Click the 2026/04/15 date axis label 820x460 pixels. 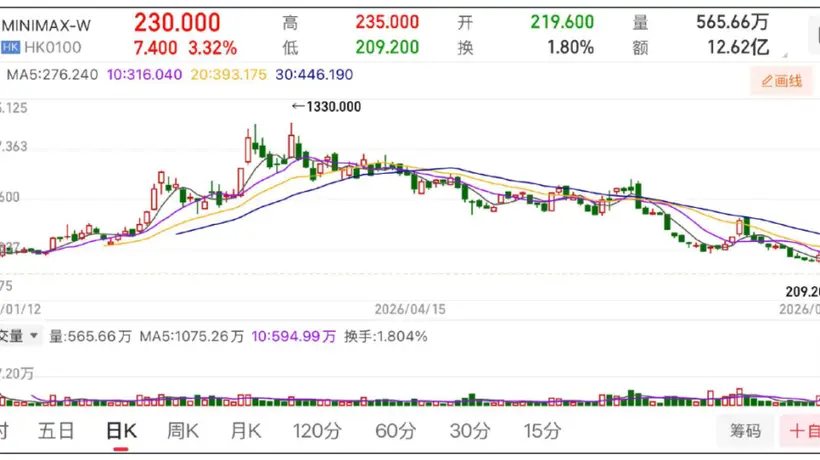point(410,309)
